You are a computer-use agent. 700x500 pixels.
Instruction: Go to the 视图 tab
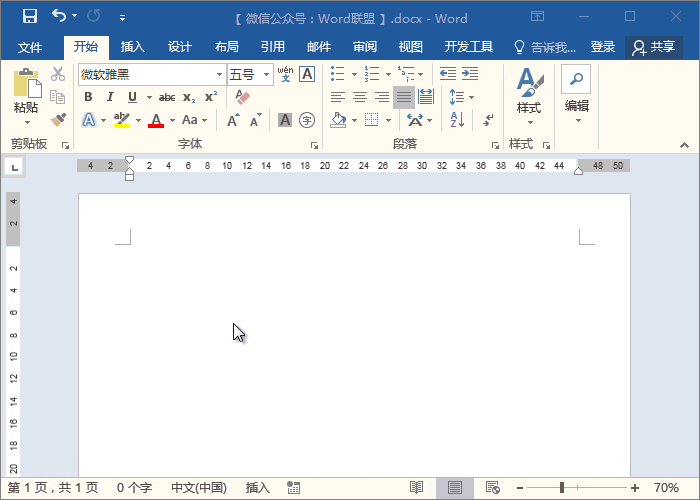pyautogui.click(x=411, y=46)
